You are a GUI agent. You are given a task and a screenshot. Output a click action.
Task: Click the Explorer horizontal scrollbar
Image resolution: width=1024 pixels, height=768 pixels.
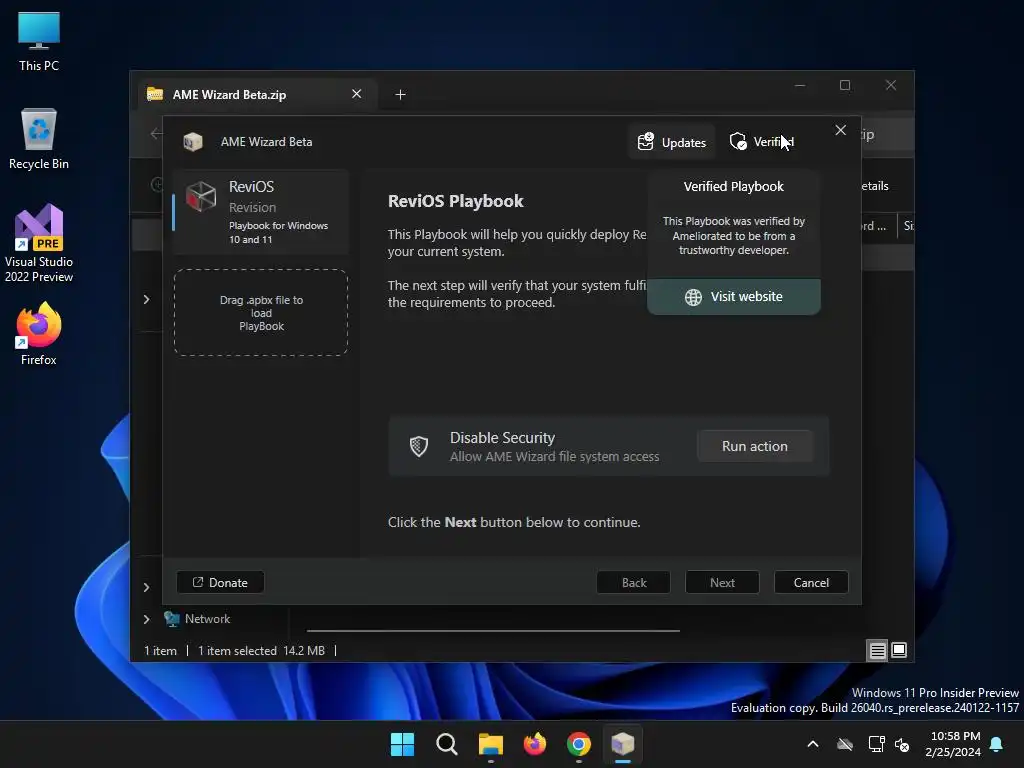coord(493,631)
